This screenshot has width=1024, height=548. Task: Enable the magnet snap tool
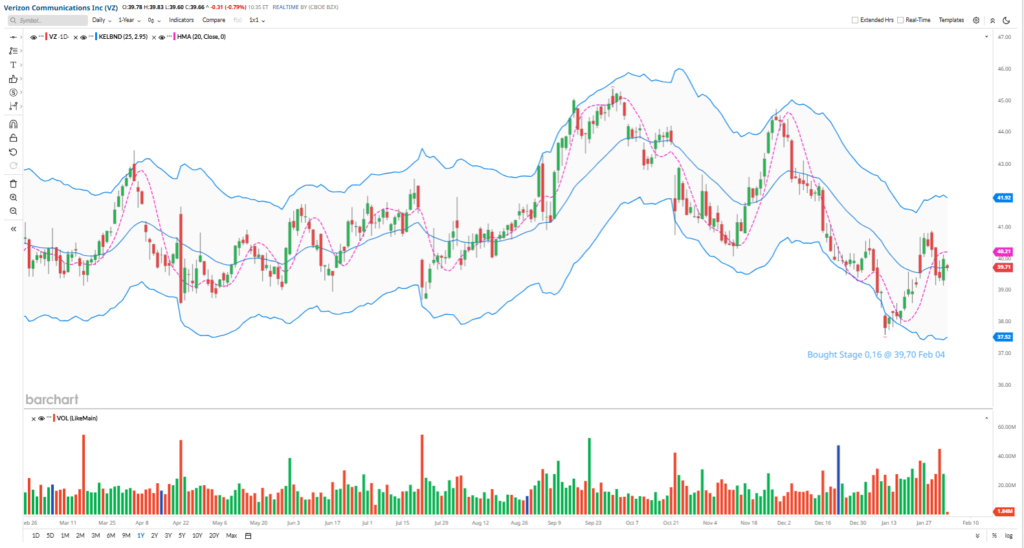point(13,124)
